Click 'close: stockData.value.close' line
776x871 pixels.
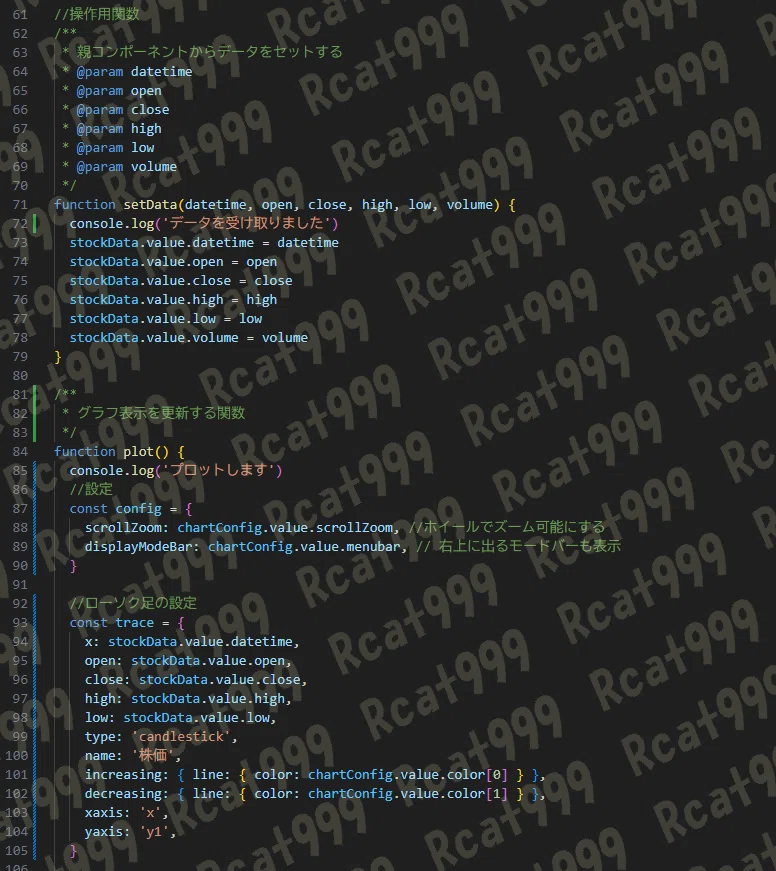pos(196,680)
